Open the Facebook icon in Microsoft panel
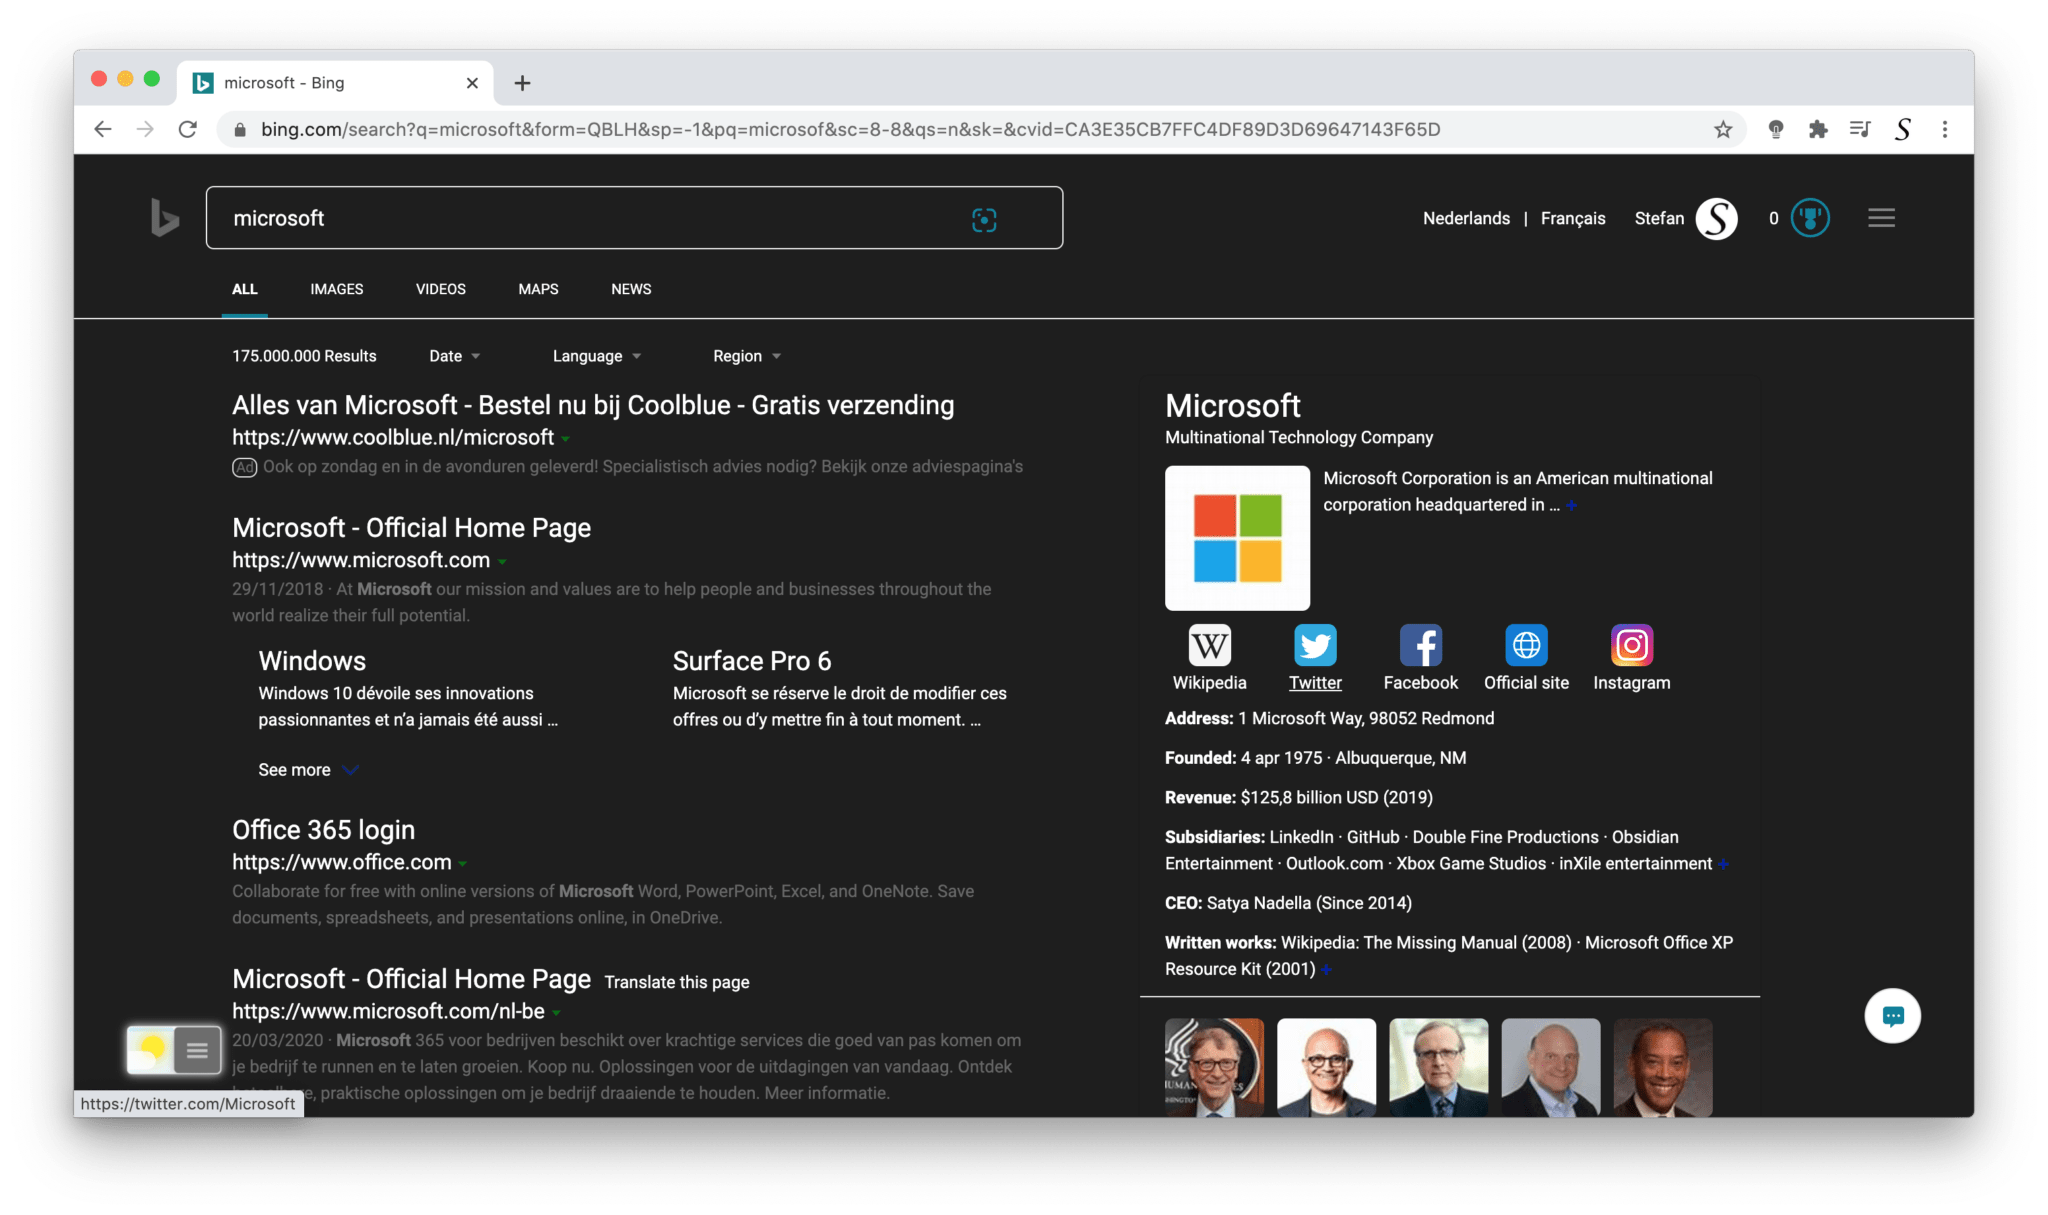The height and width of the screenshot is (1215, 2048). pos(1420,645)
